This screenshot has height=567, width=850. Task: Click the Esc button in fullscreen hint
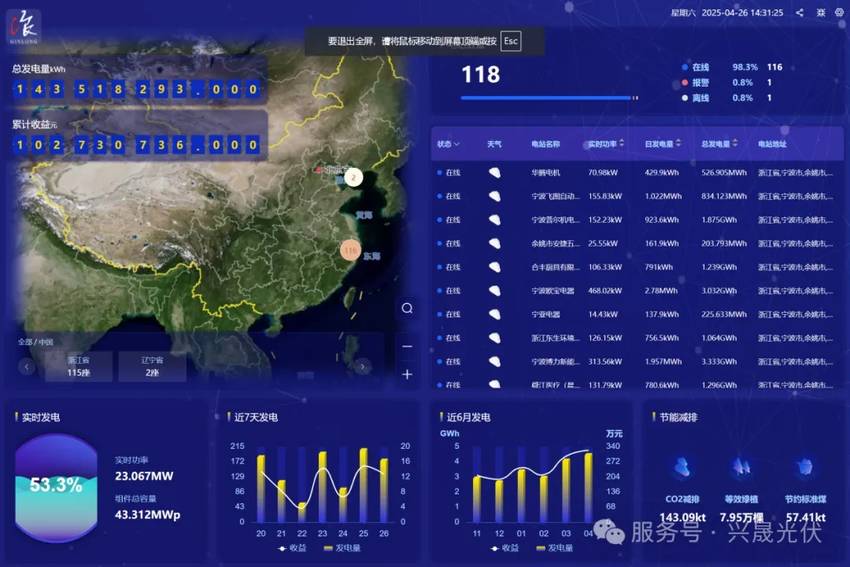(510, 41)
